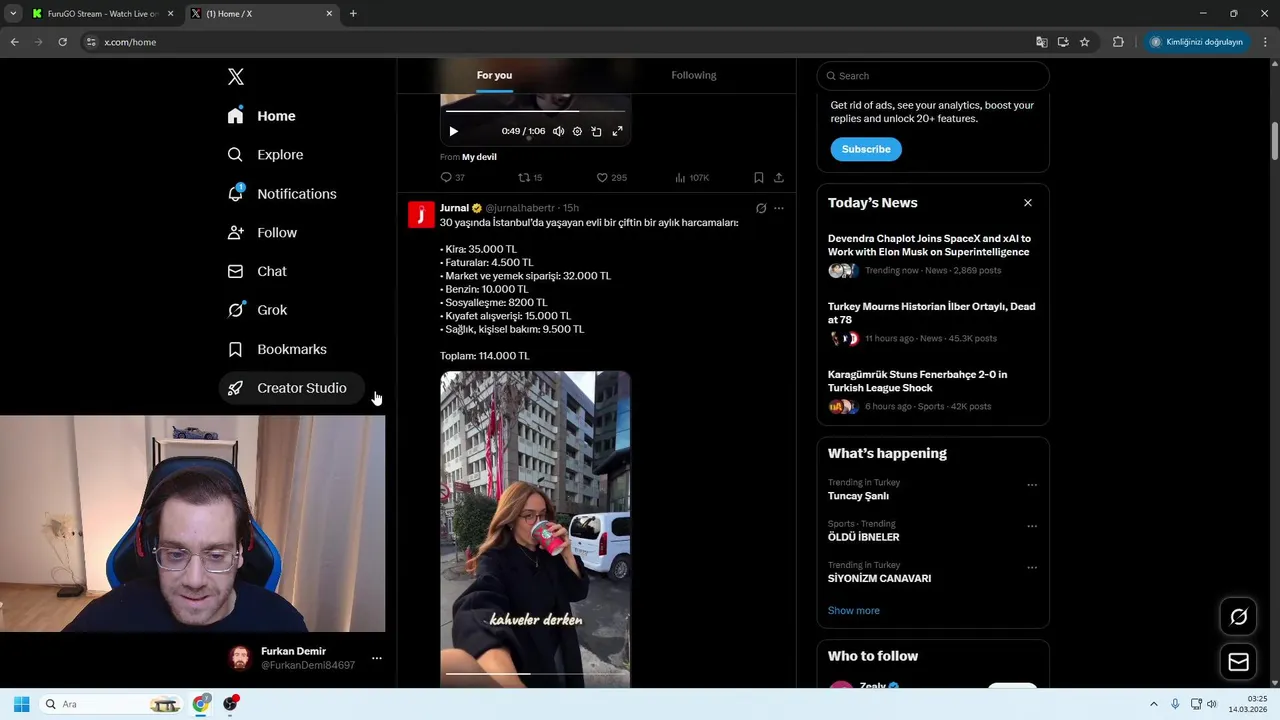Viewport: 1280px width, 720px height.
Task: Open a new browser tab
Action: (353, 14)
